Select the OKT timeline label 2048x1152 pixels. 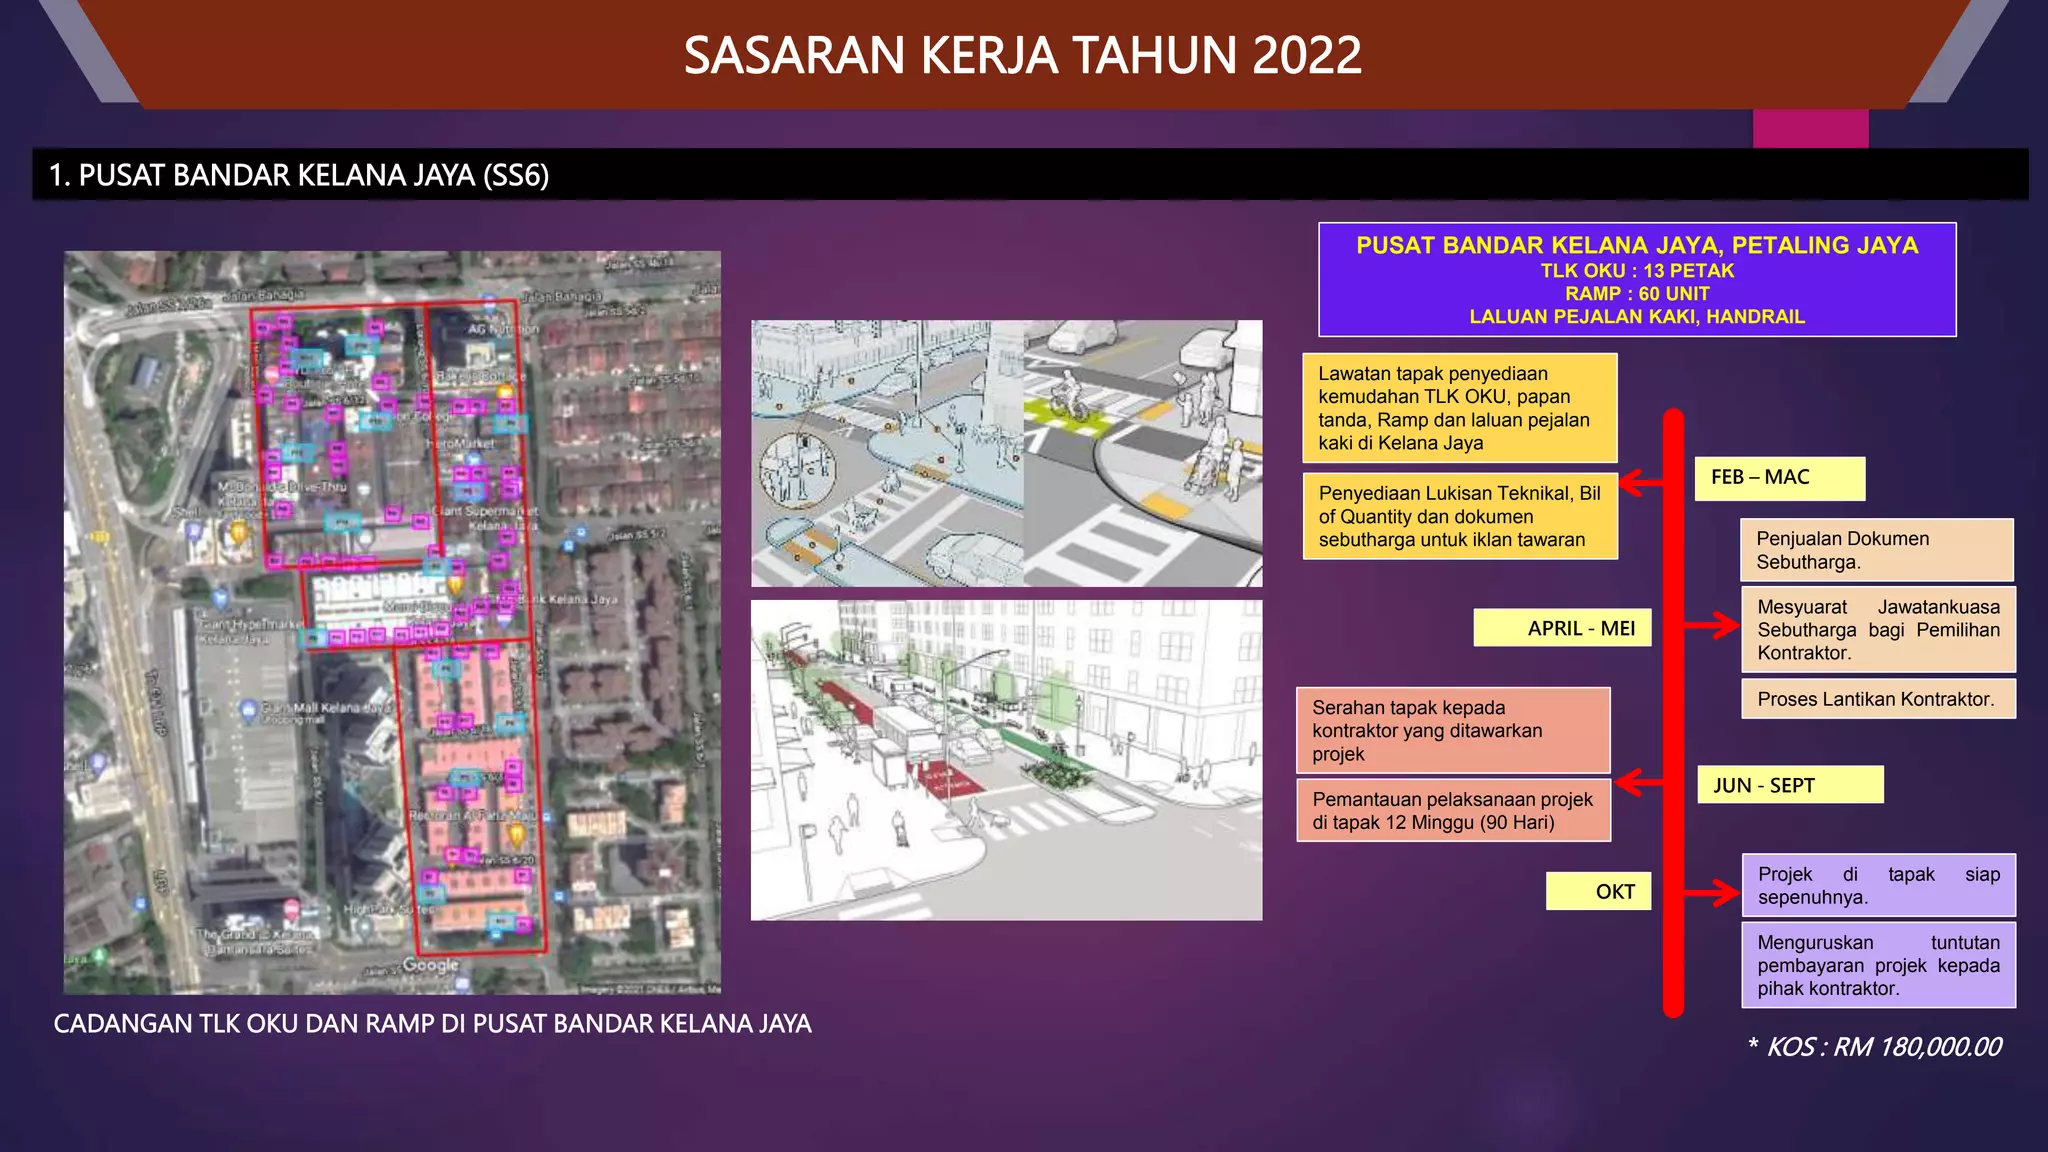pos(1597,891)
